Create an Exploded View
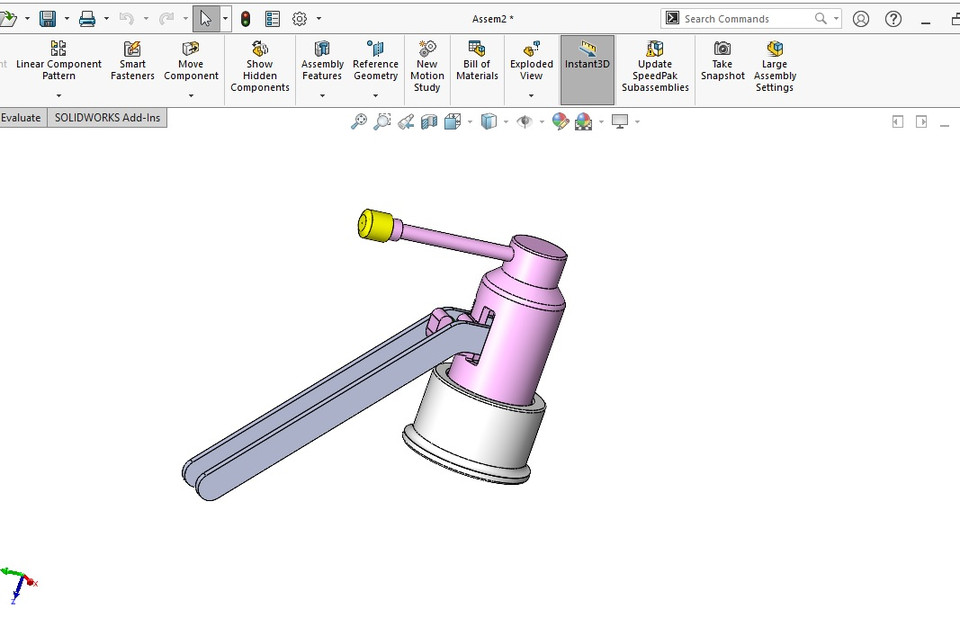This screenshot has height=627, width=960. pos(531,63)
